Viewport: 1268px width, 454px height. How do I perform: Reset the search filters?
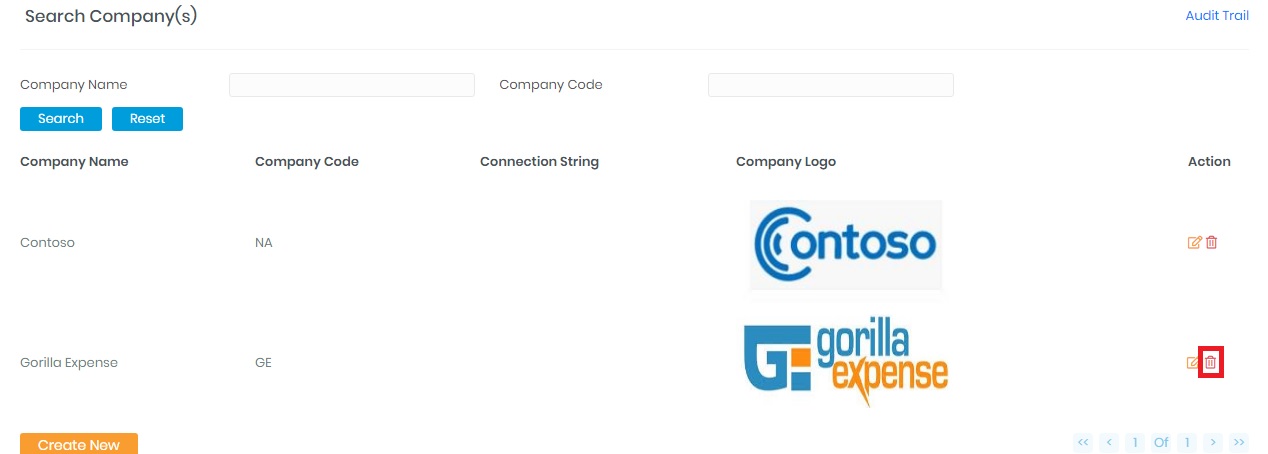click(147, 118)
